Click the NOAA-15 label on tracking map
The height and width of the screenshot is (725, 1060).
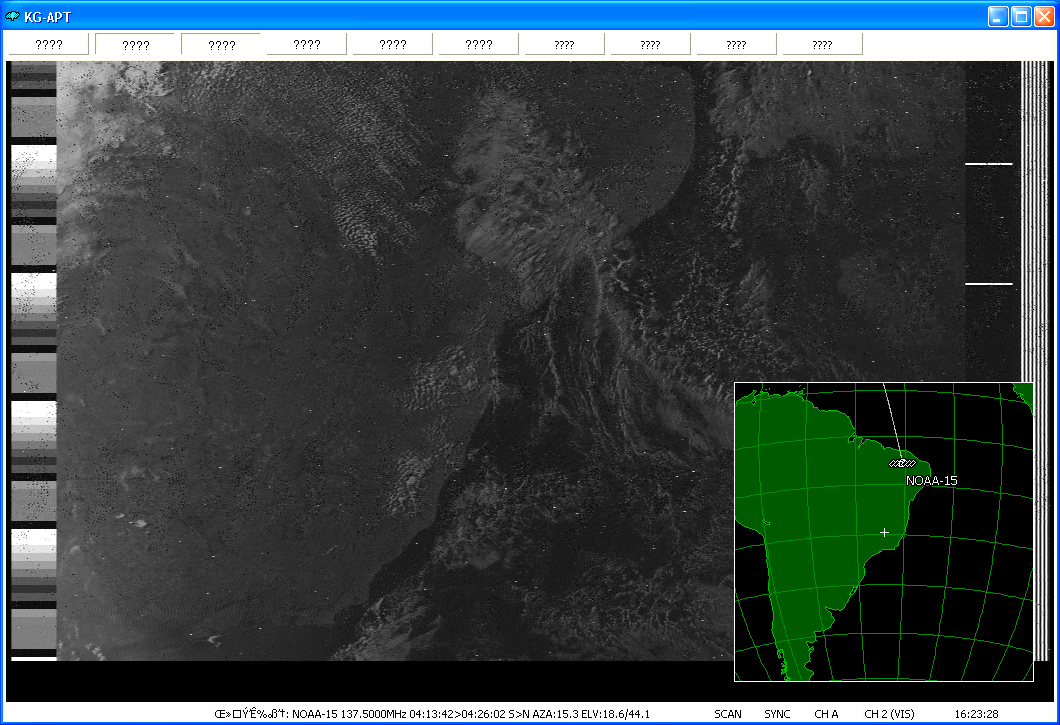point(931,481)
